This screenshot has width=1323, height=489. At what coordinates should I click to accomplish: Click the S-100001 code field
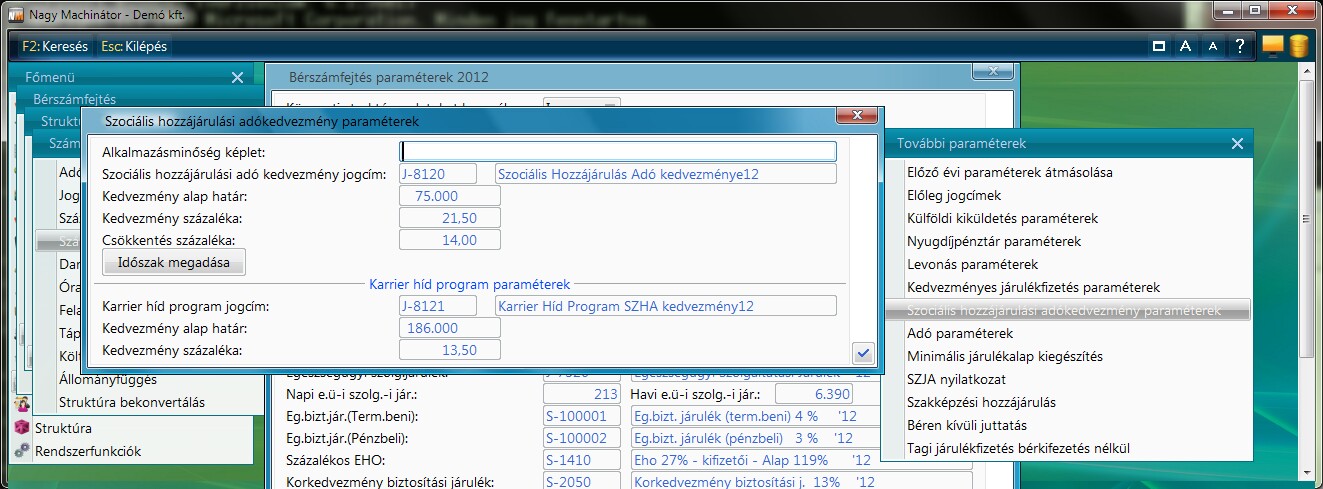coord(582,417)
